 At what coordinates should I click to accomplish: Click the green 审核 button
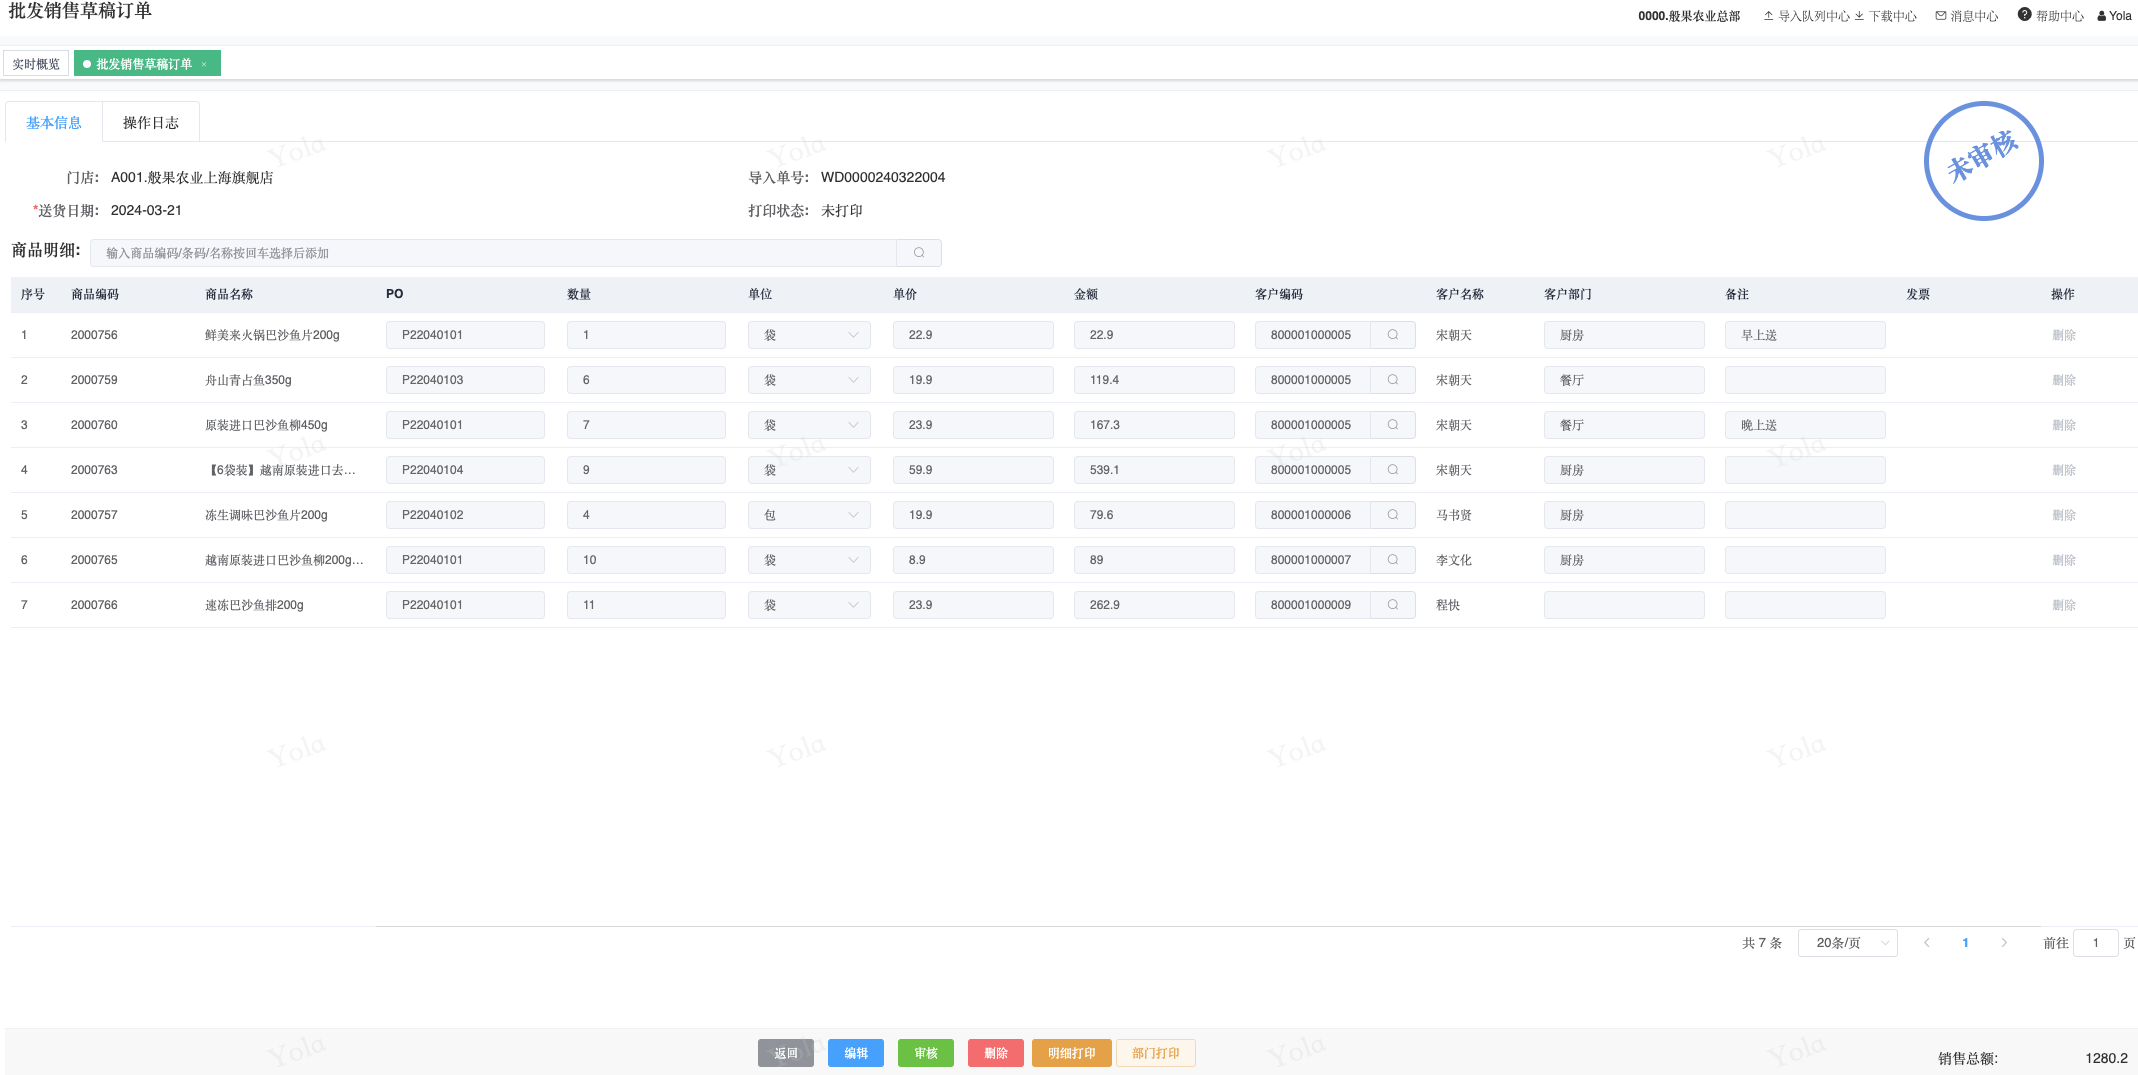click(x=925, y=1053)
